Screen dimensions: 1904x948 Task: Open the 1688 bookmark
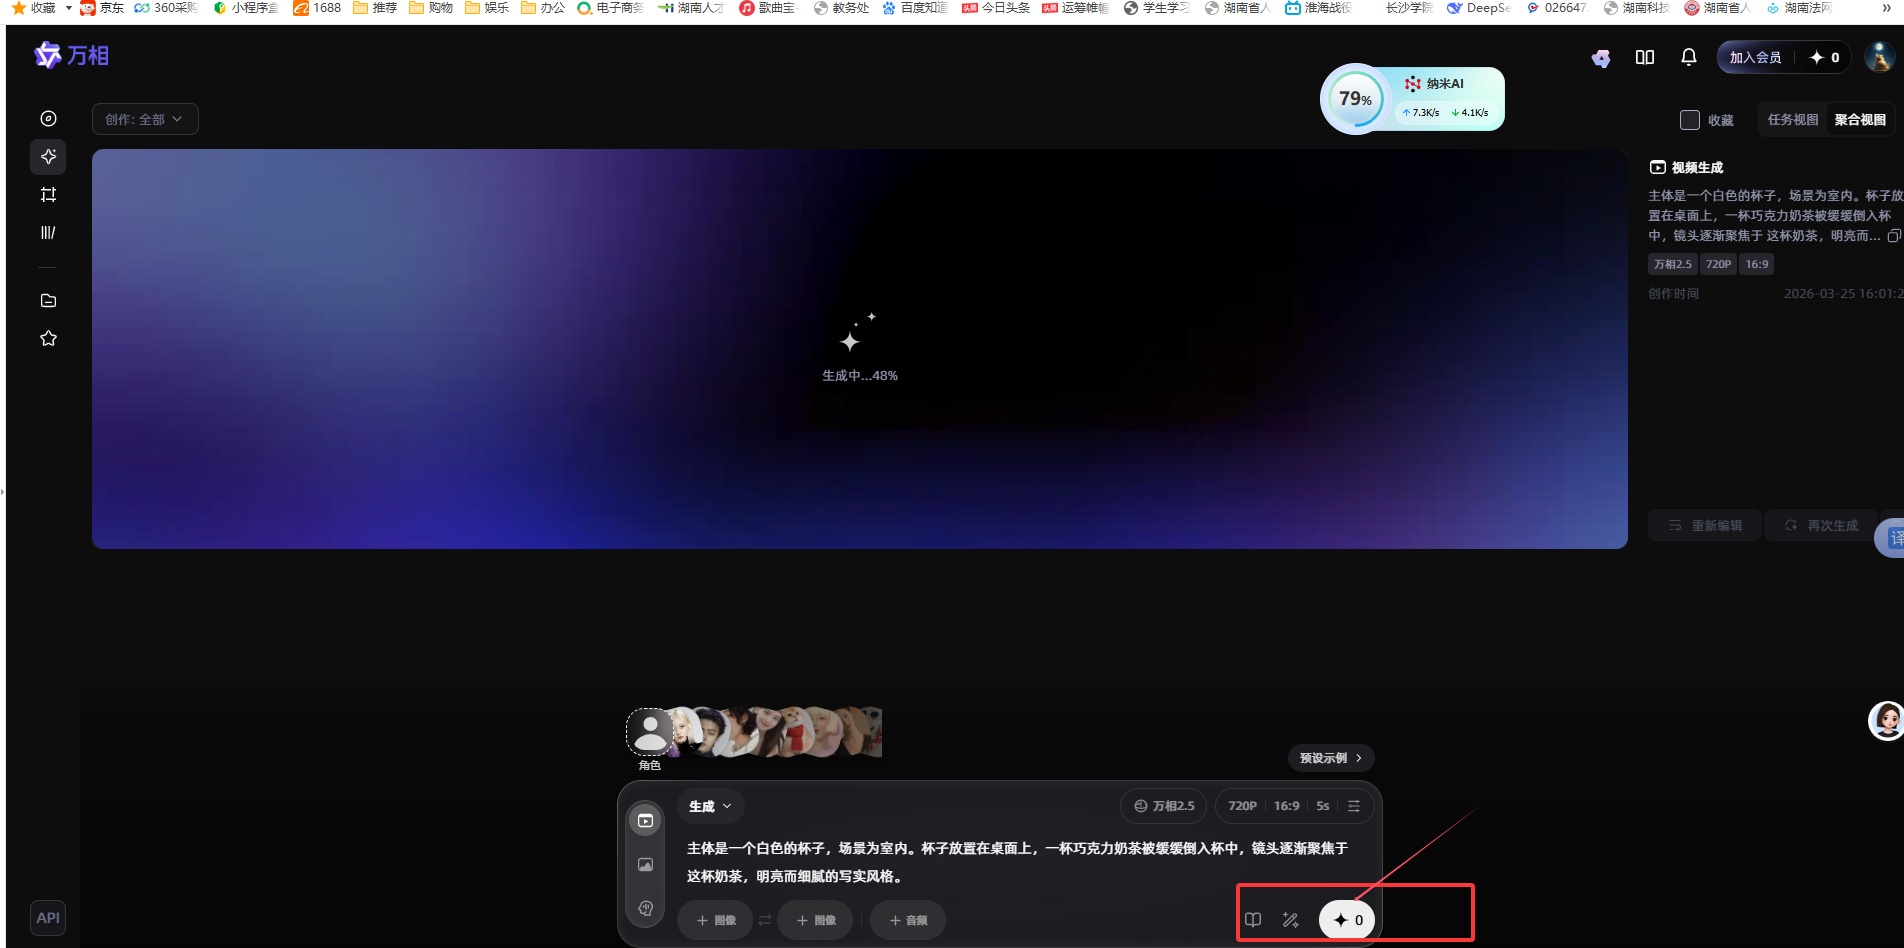317,8
